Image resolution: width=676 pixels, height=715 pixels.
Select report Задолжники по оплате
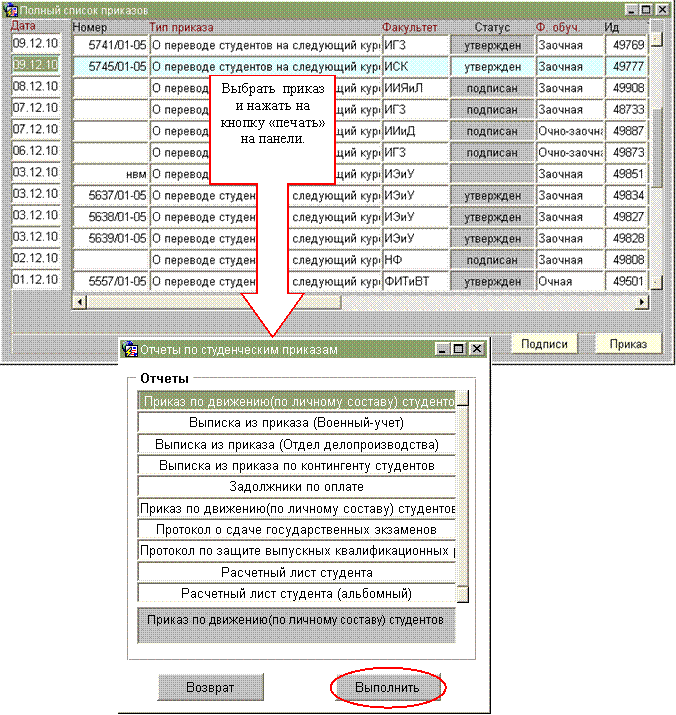[x=296, y=487]
